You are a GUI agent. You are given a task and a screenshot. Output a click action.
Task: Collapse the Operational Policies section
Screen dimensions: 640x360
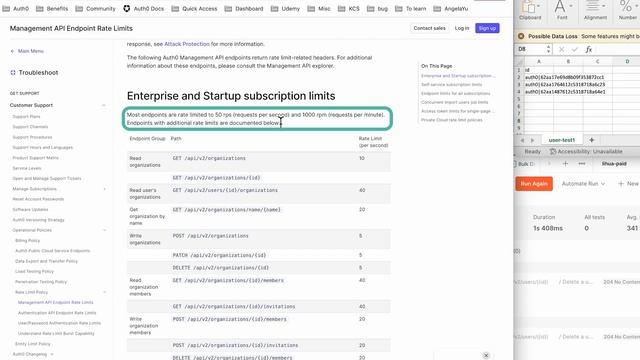tap(104, 230)
